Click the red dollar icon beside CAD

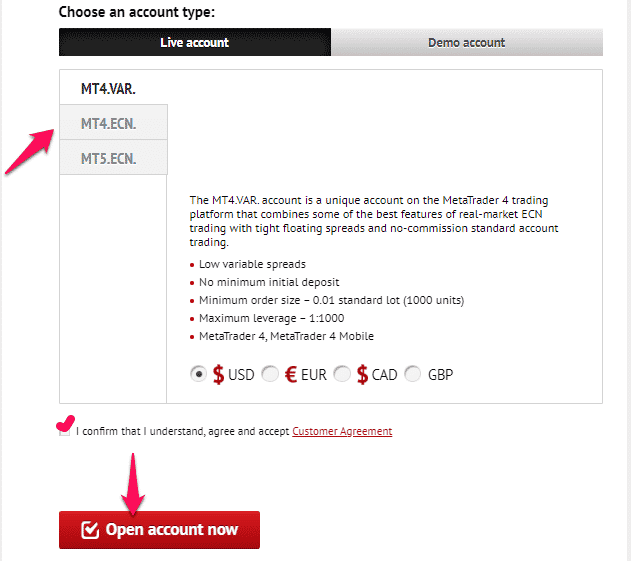click(362, 374)
